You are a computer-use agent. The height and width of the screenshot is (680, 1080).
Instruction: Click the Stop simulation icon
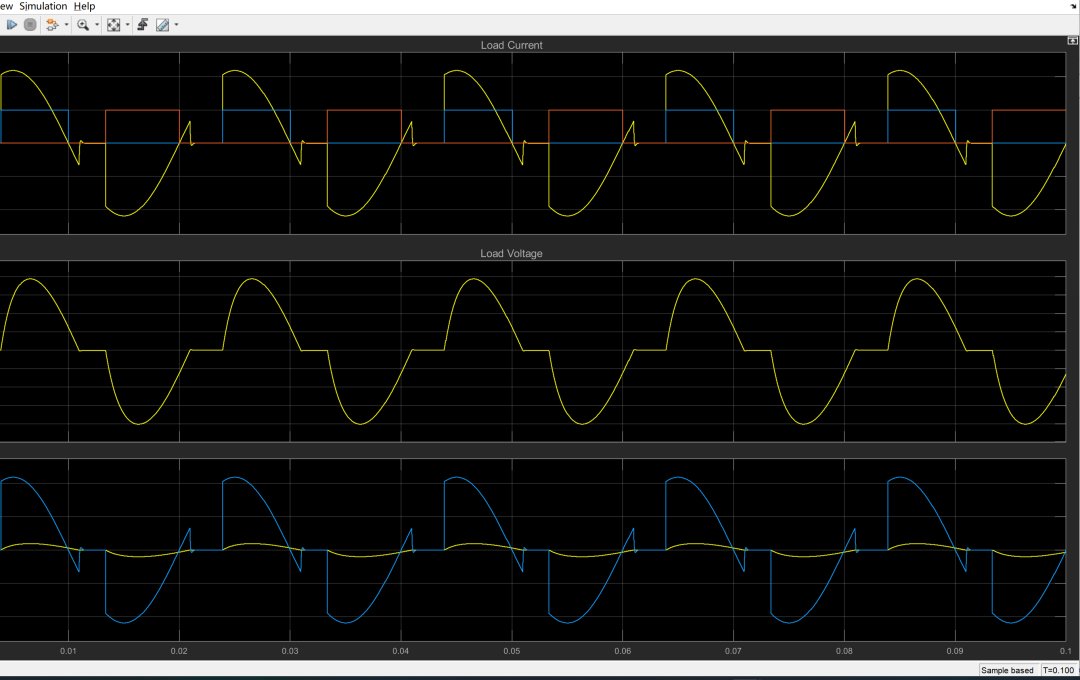30,24
